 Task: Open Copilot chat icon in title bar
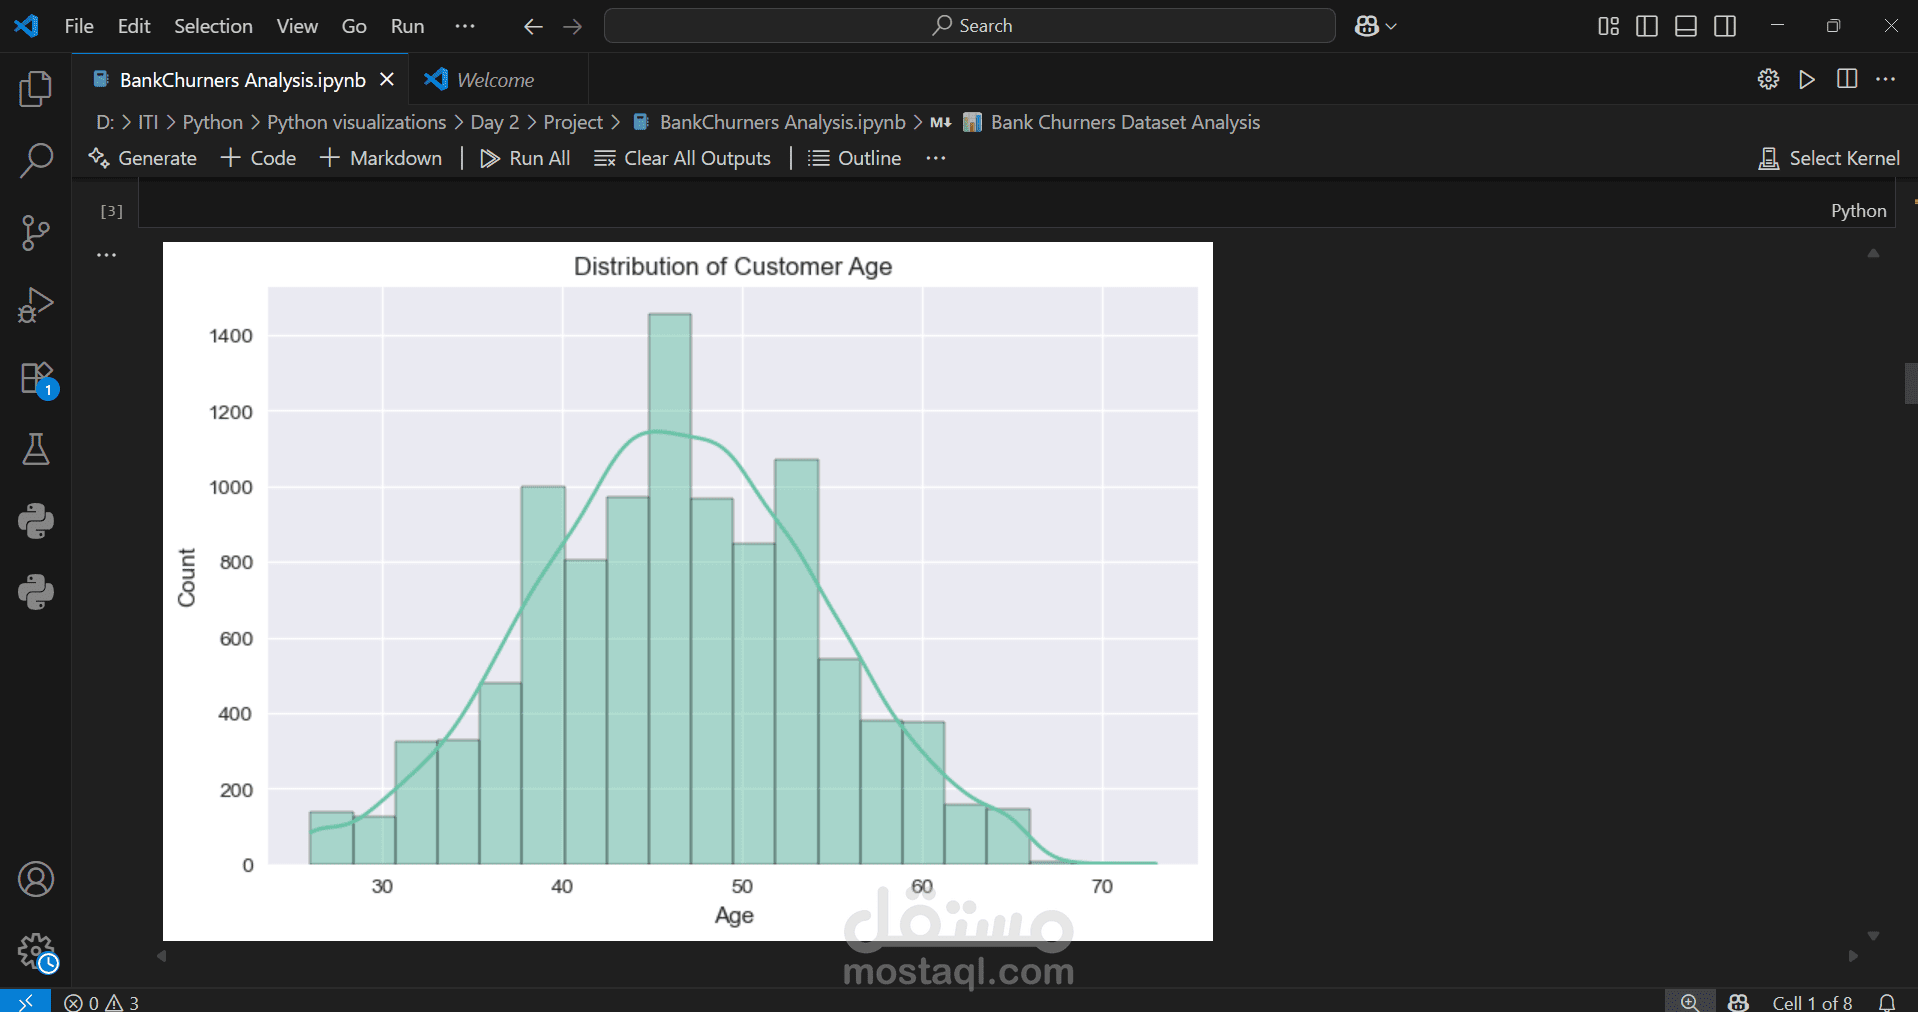[1366, 26]
